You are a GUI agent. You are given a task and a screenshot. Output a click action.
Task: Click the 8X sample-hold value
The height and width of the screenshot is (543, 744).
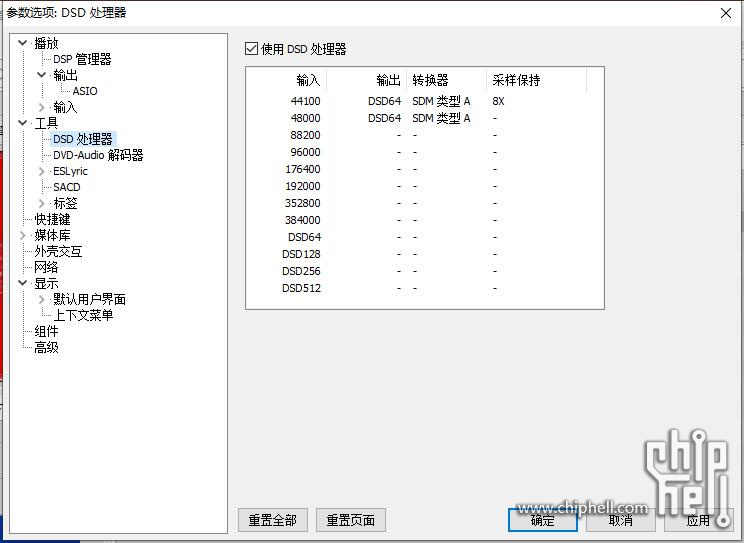click(x=498, y=101)
